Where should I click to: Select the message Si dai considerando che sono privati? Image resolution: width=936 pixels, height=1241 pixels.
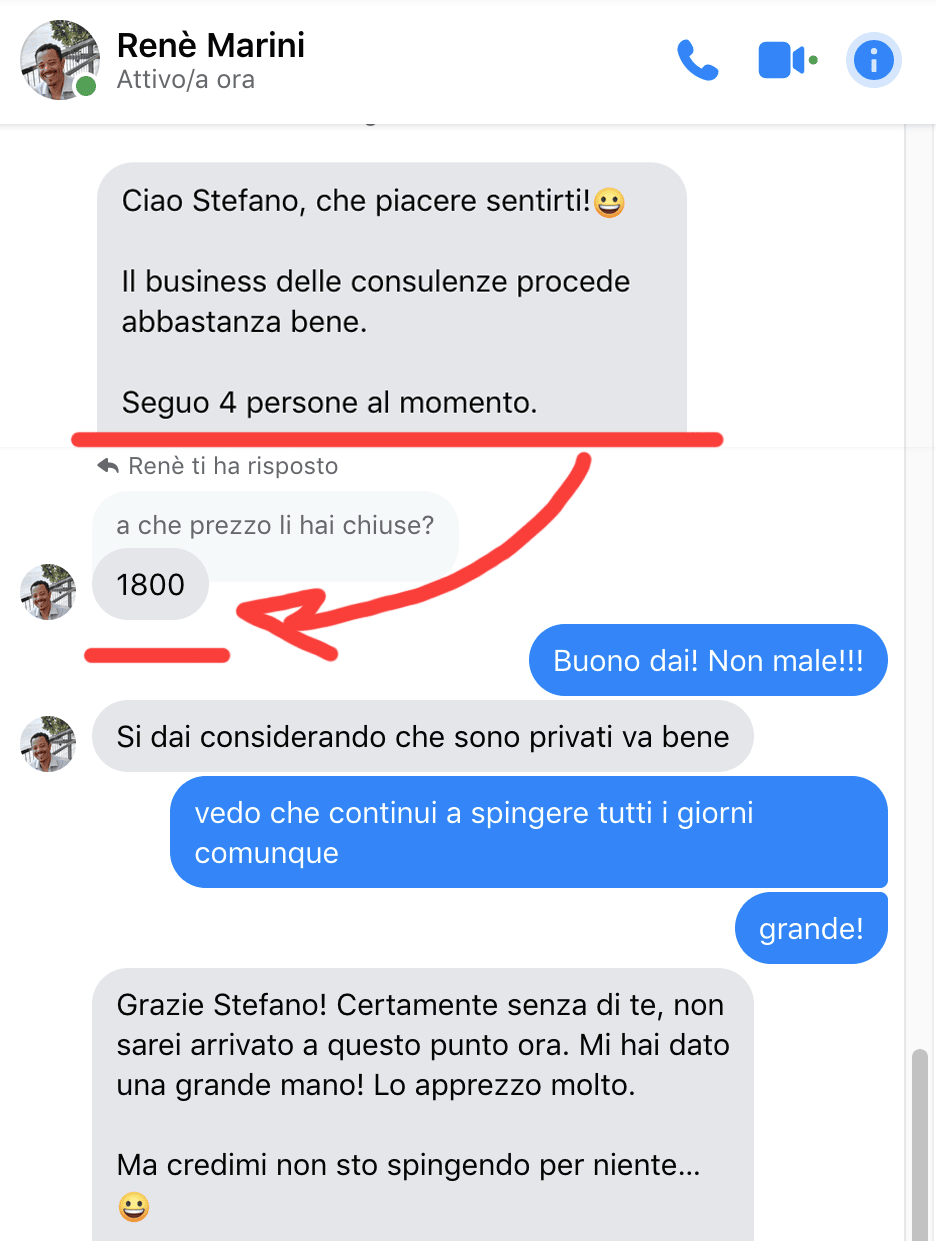click(x=422, y=738)
